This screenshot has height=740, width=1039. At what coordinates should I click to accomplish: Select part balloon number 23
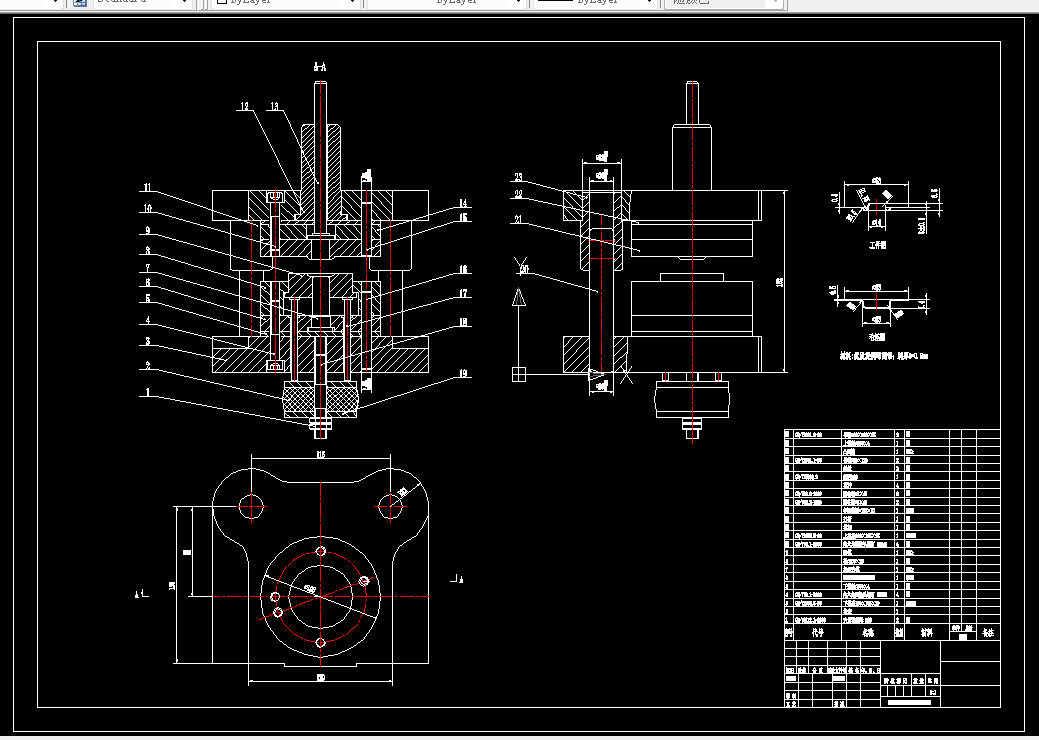518,178
